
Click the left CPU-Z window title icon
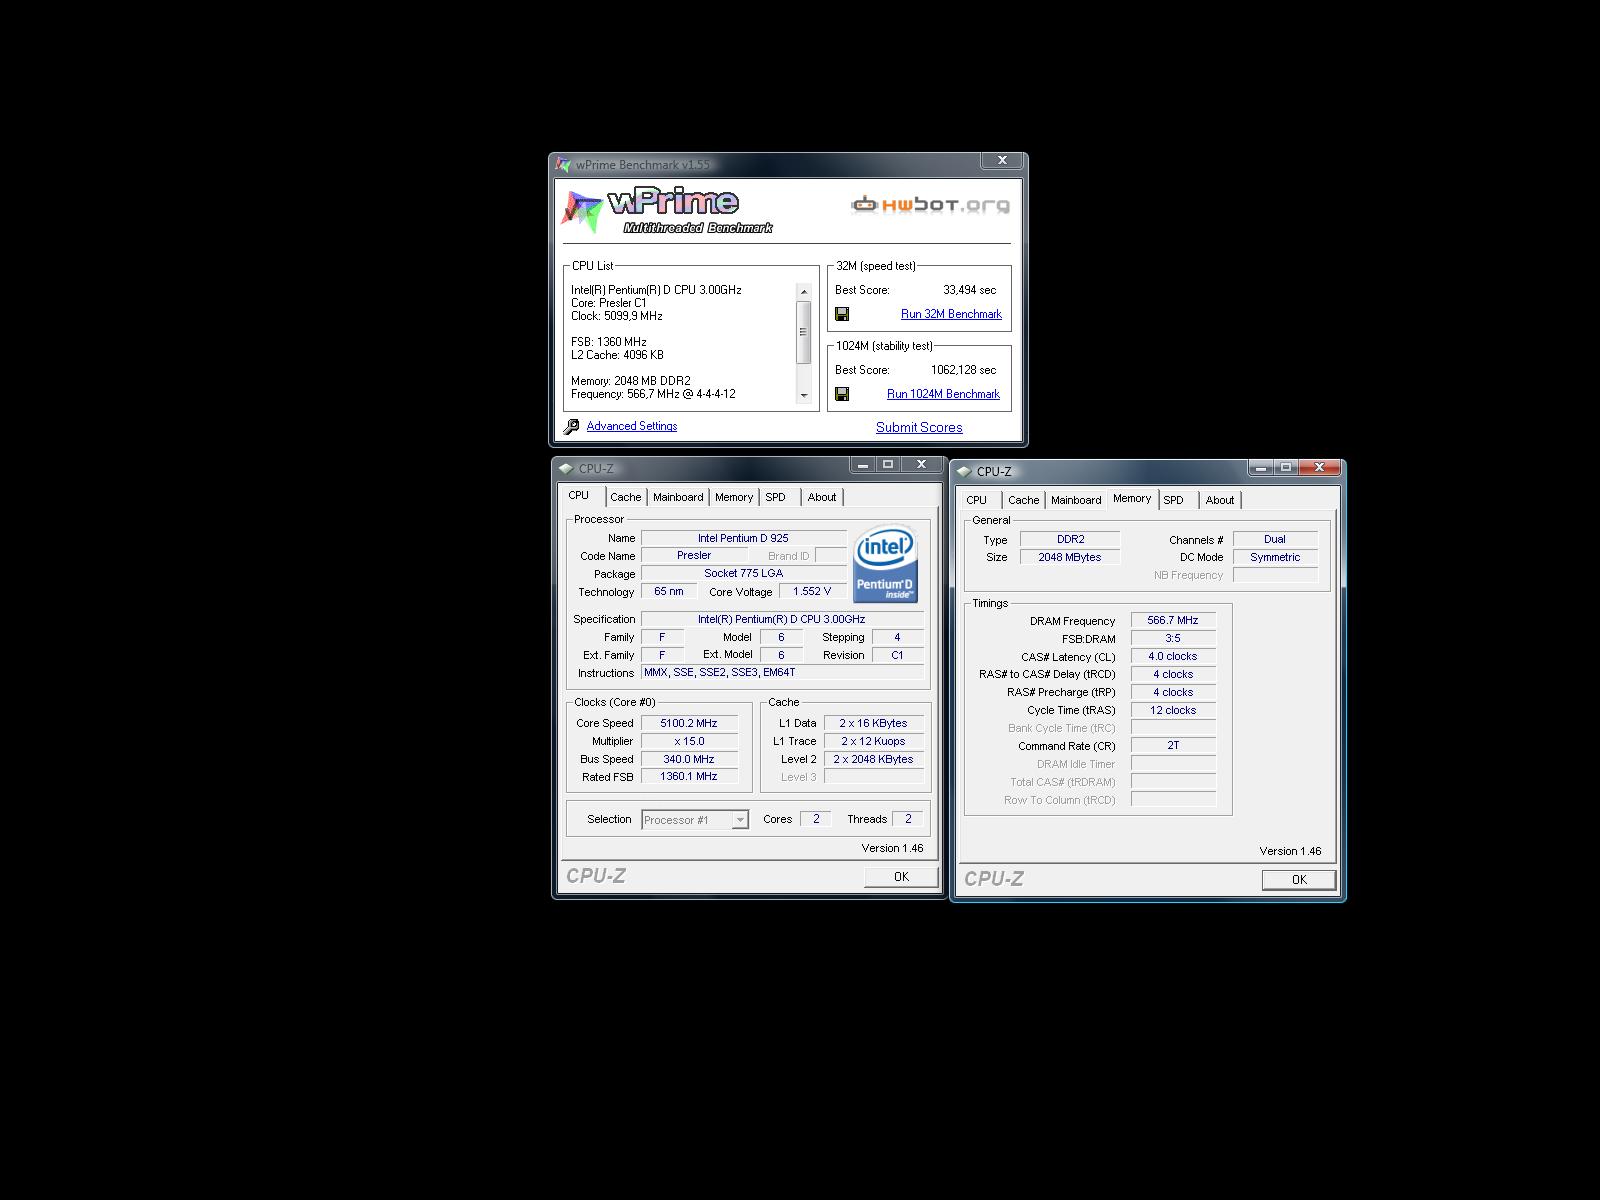[x=567, y=468]
